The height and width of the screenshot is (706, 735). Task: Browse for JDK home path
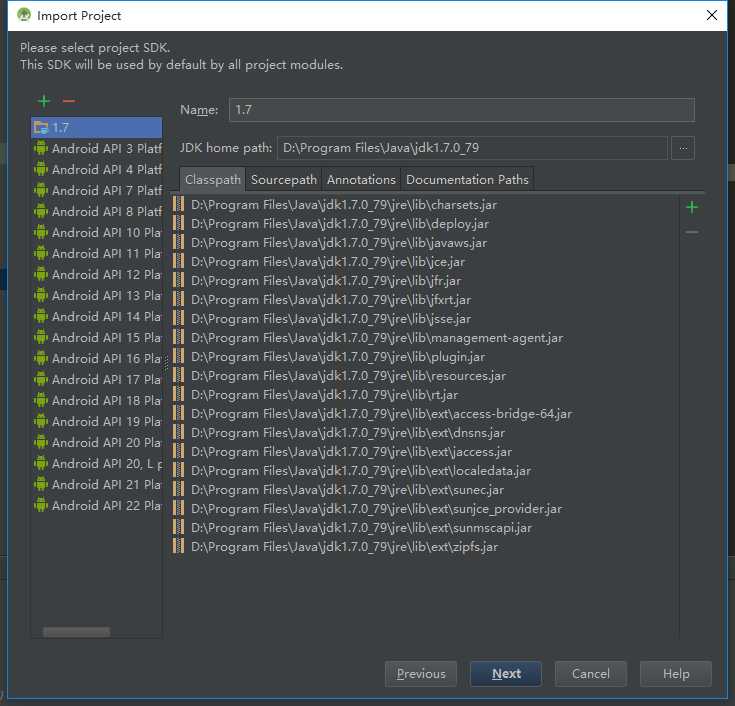(683, 148)
